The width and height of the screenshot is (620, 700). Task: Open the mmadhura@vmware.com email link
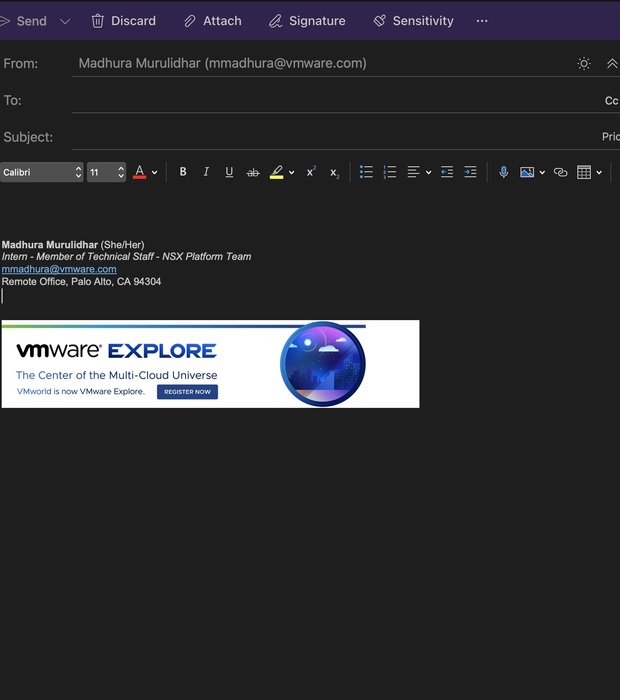59,269
